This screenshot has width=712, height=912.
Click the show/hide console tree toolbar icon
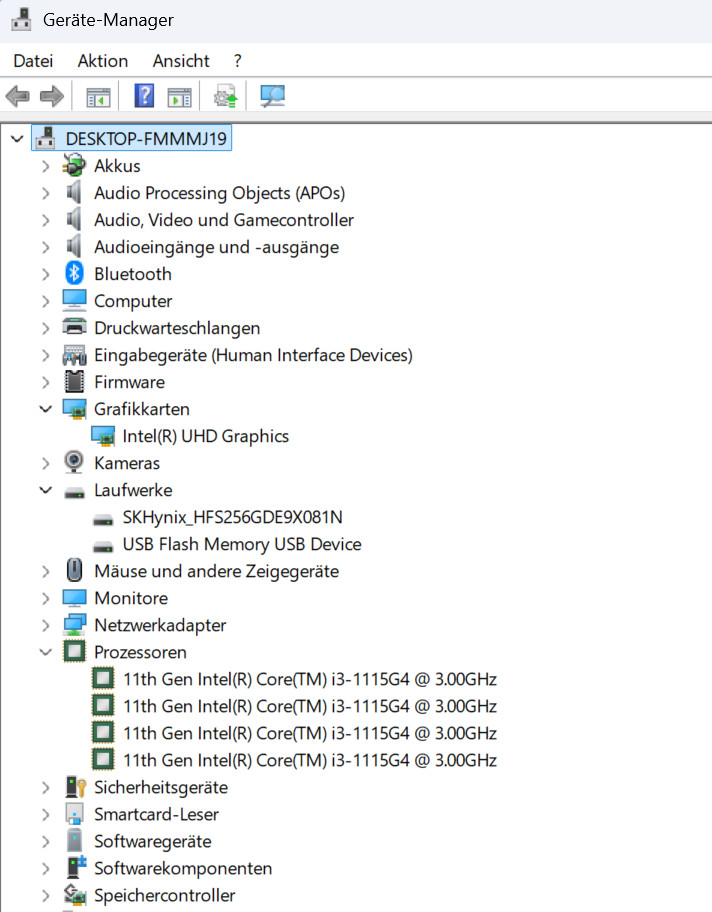(x=98, y=96)
